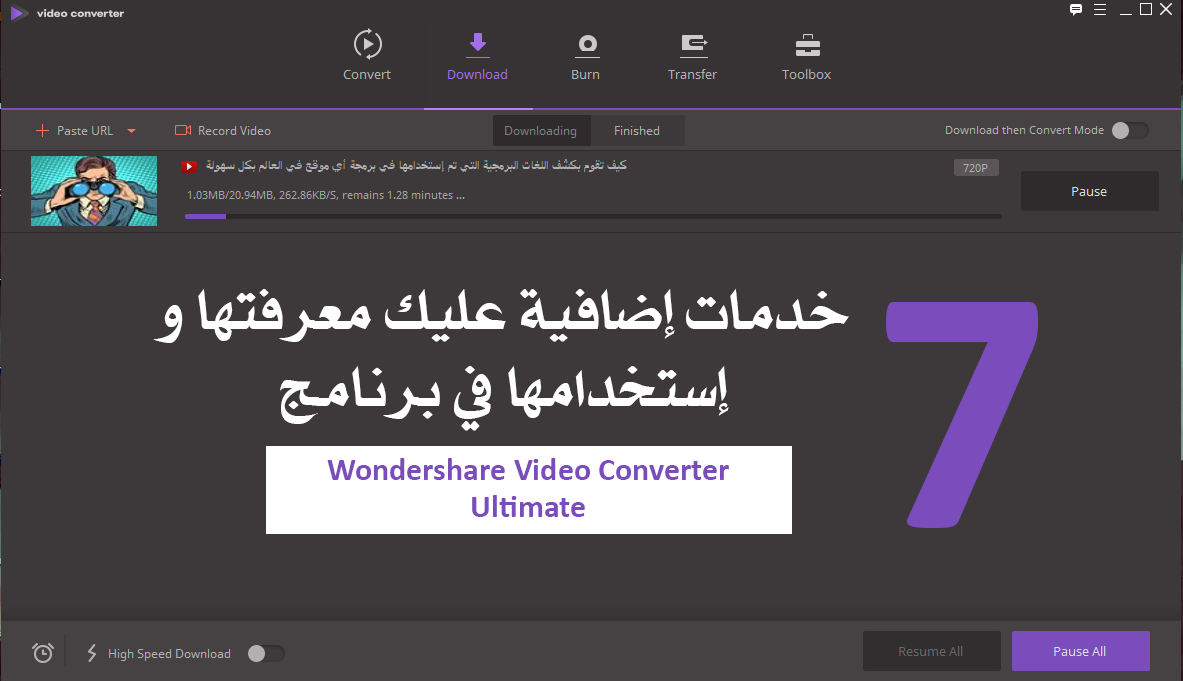Open the feedback chat bubble icon
The height and width of the screenshot is (681, 1183).
click(x=1076, y=10)
